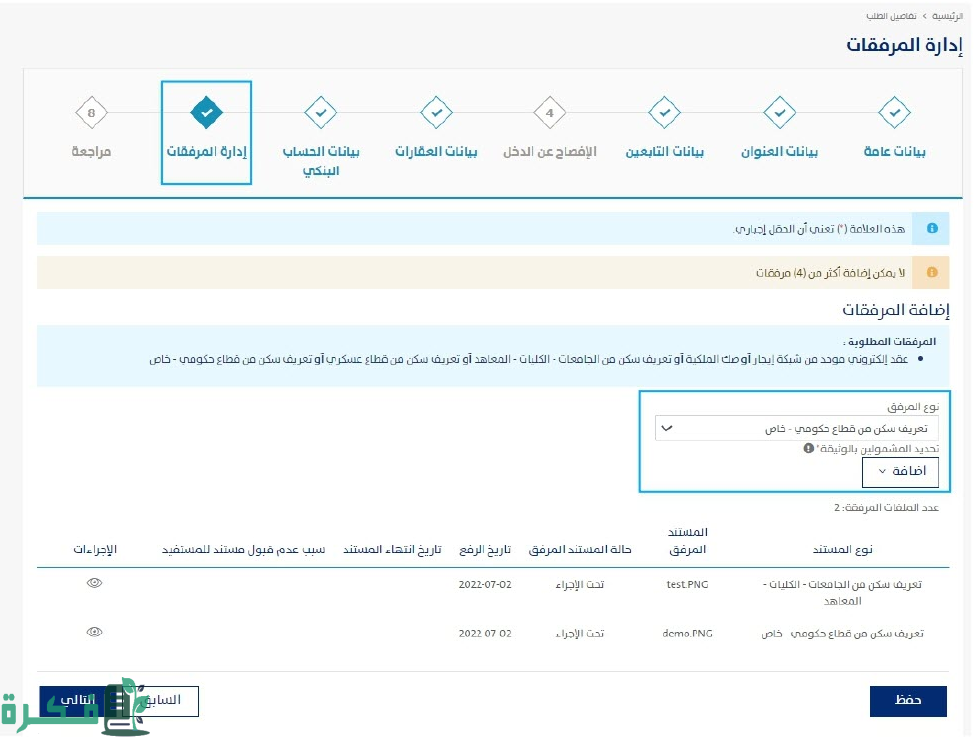
Task: Click the تحت الإجراء status in test.PNG row
Action: coord(580,585)
